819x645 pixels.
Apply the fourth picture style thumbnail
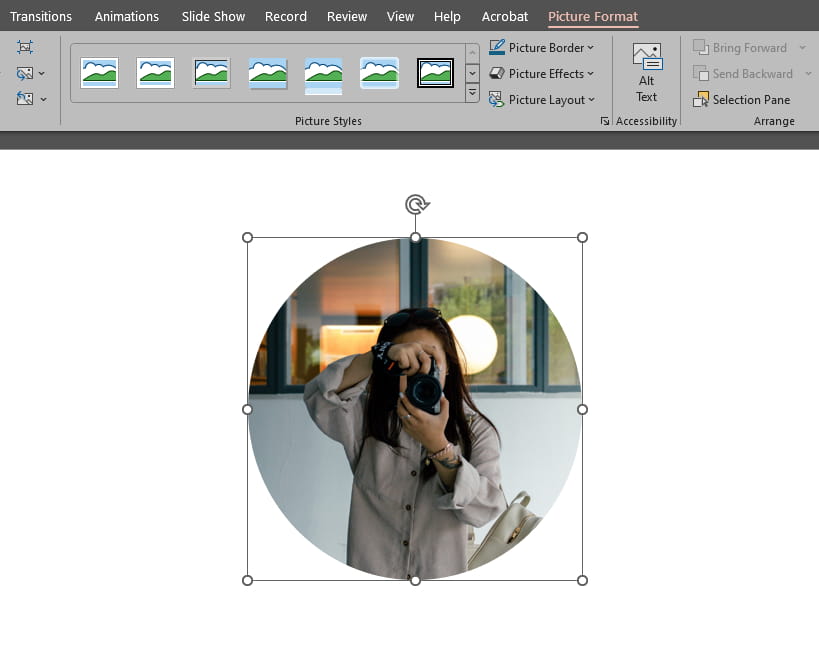(x=267, y=73)
